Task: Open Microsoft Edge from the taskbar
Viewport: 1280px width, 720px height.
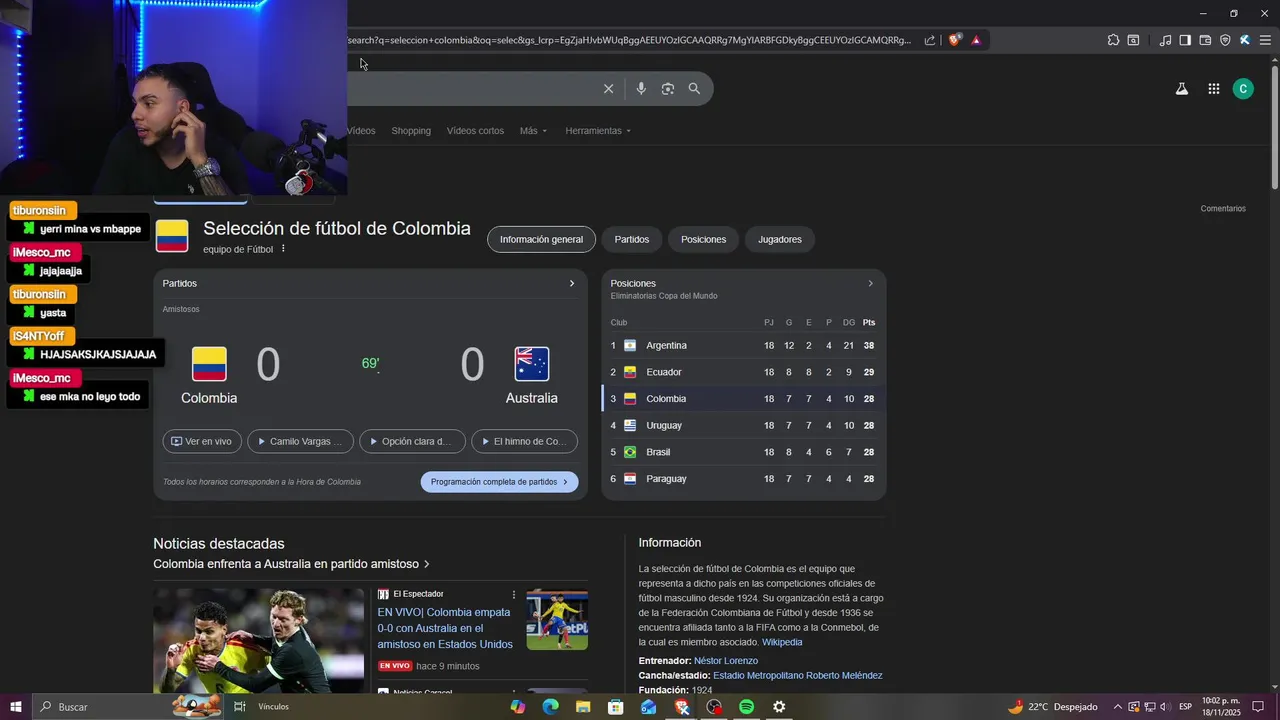Action: (x=550, y=707)
